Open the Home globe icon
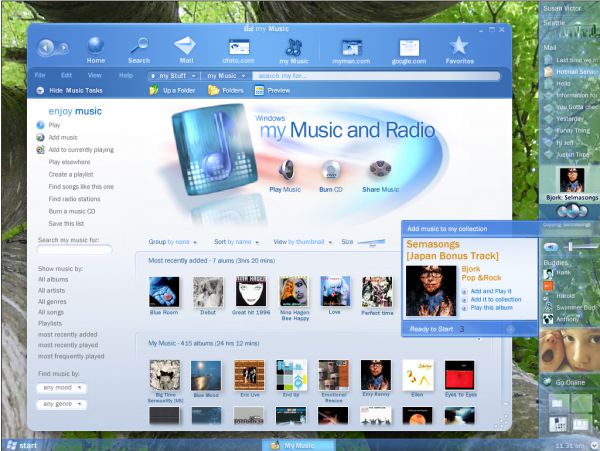The height and width of the screenshot is (451, 600). [x=95, y=45]
